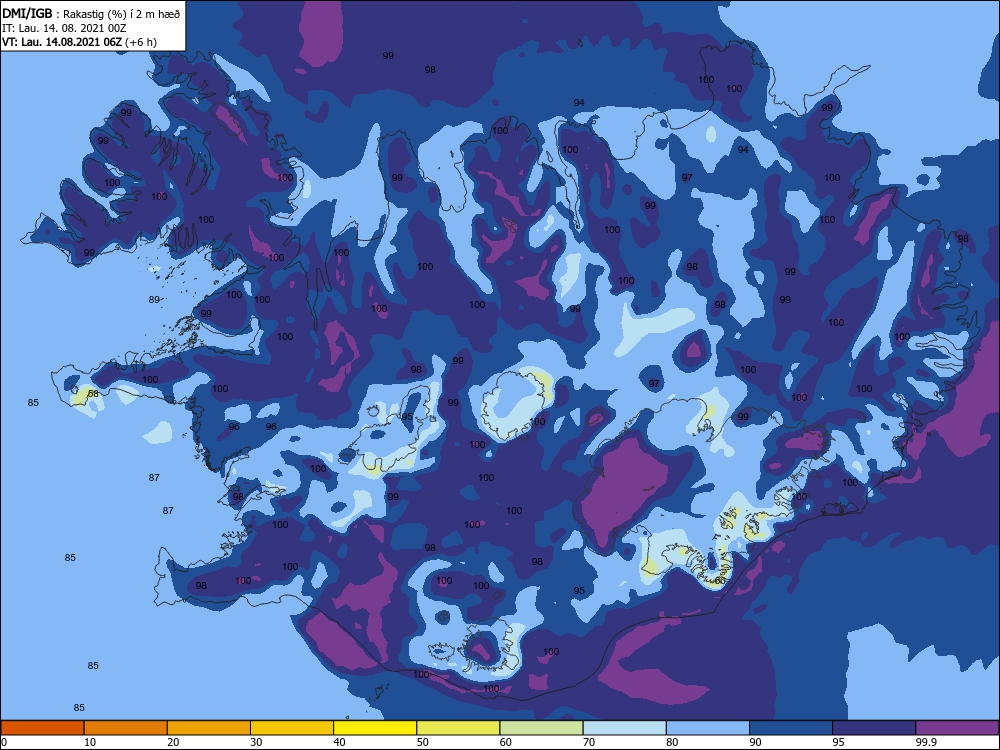Pick the amber 20–30 legend swatch
The width and height of the screenshot is (1000, 750).
[209, 728]
